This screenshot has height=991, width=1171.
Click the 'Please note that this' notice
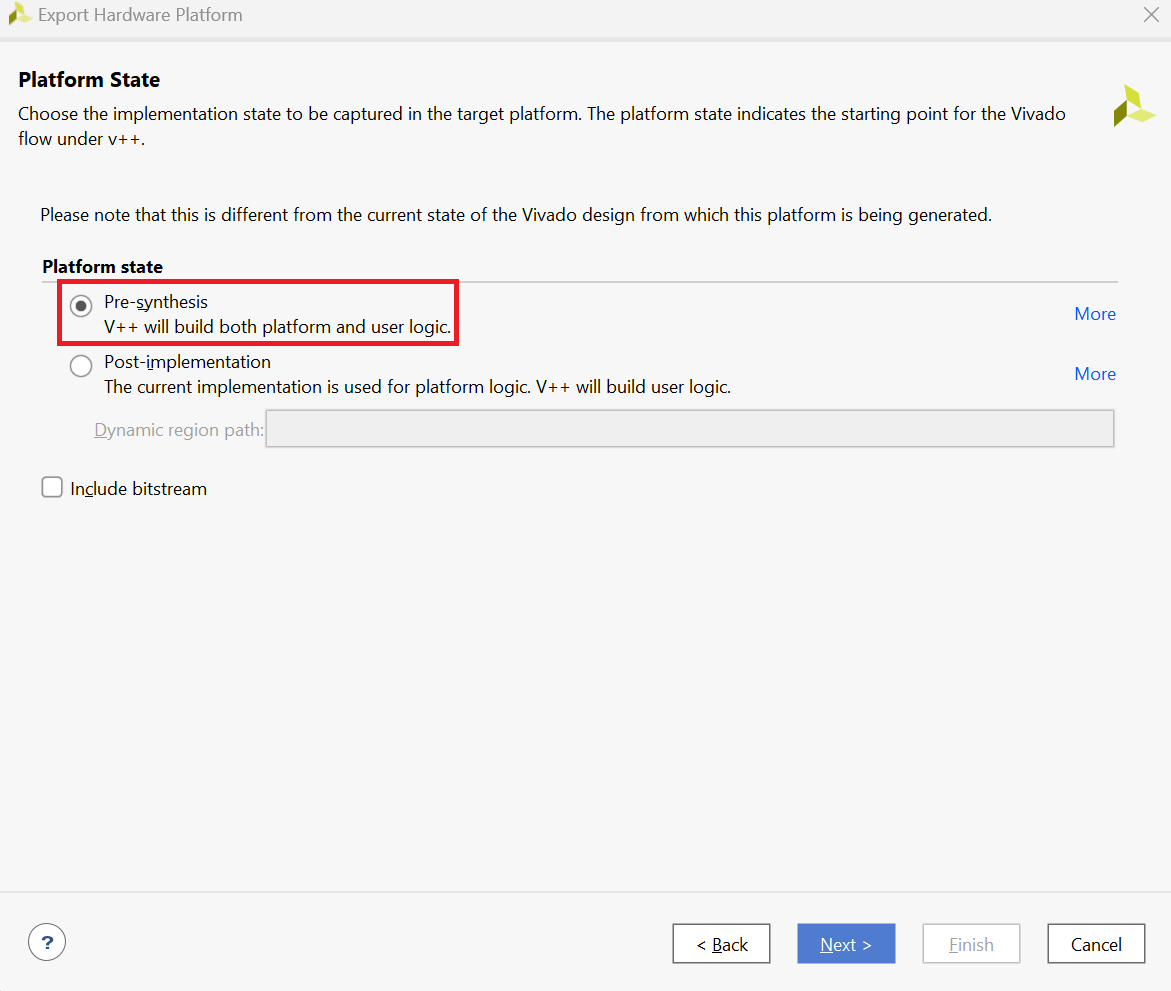pyautogui.click(x=516, y=215)
